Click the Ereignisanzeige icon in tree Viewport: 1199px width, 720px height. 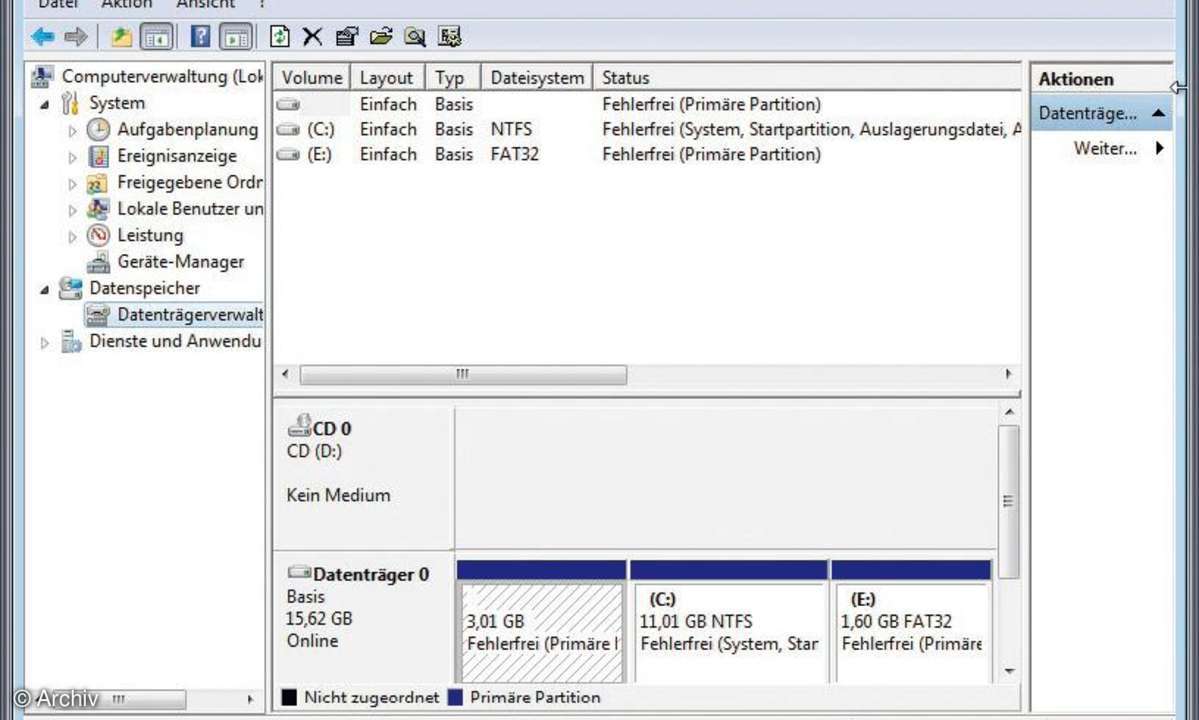pos(98,156)
